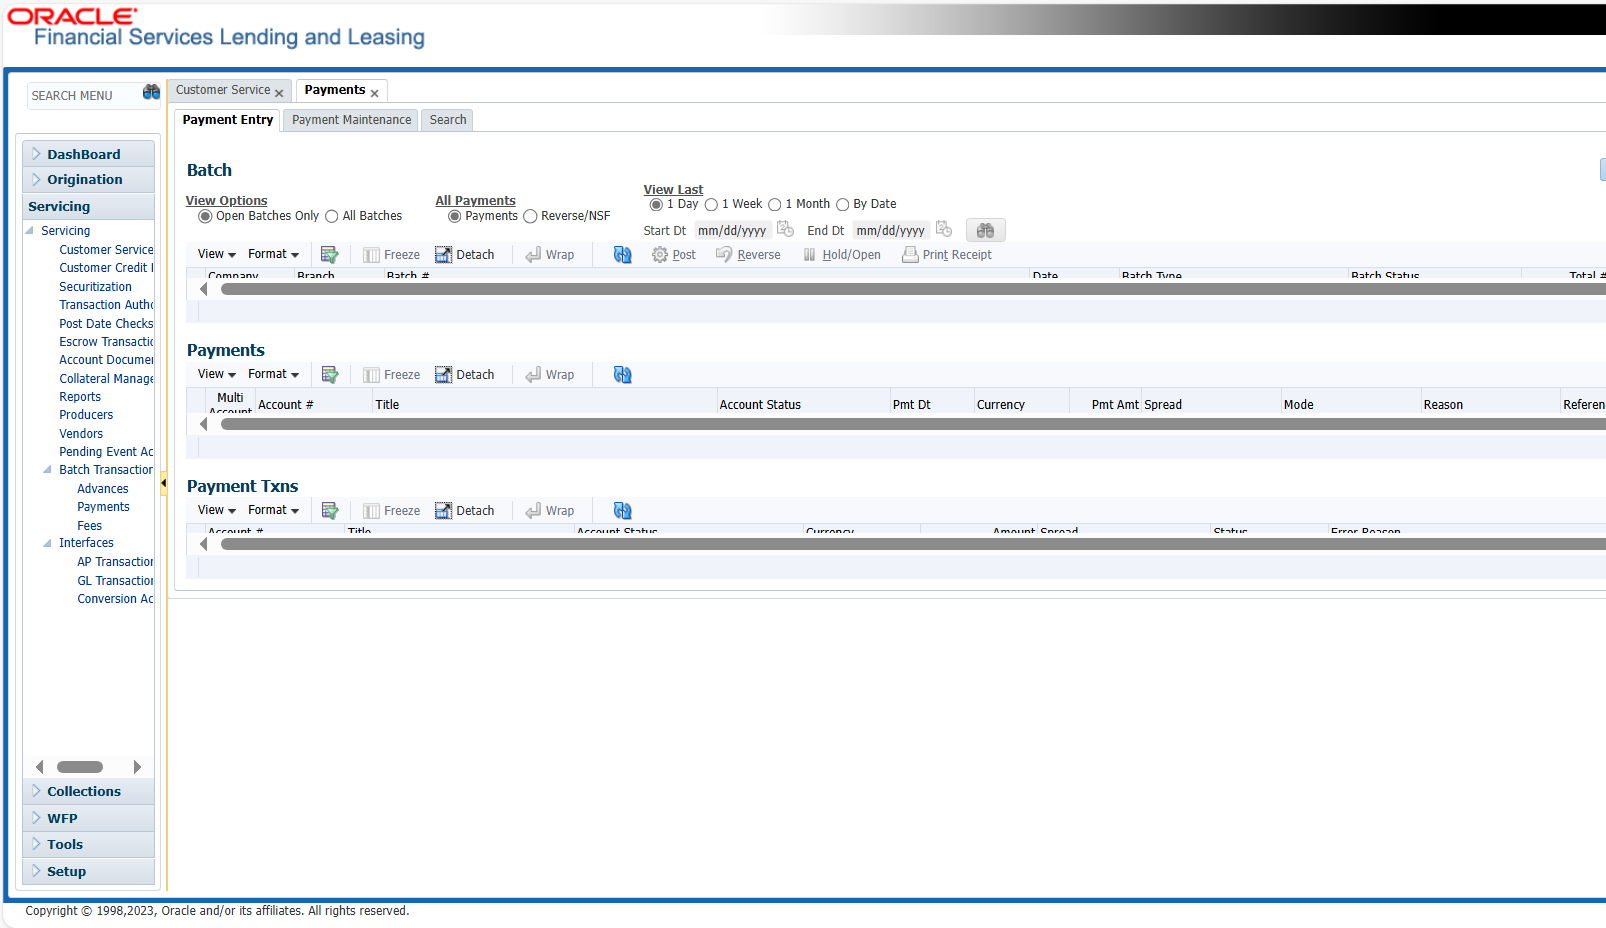1606x928 pixels.
Task: Select 1 Week view last option
Action: (x=711, y=204)
